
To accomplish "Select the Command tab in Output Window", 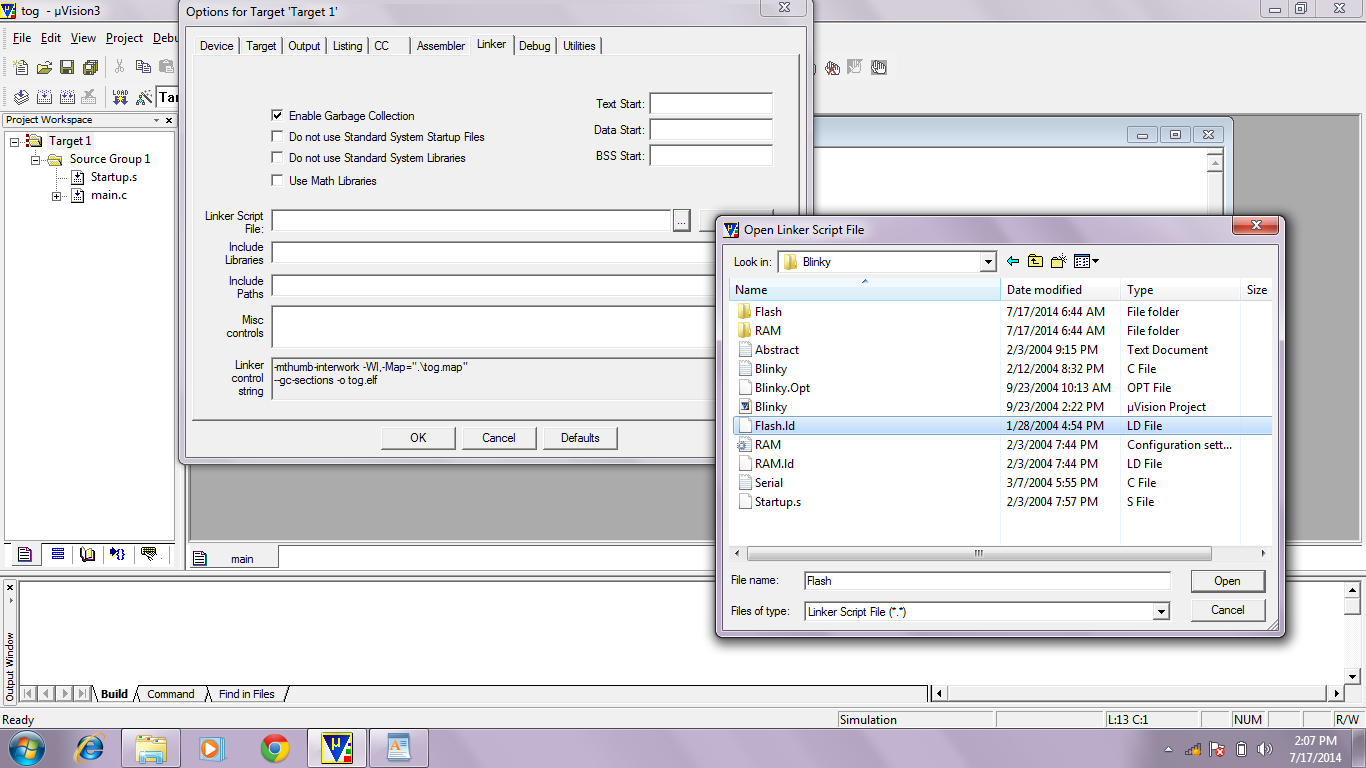I will [171, 694].
